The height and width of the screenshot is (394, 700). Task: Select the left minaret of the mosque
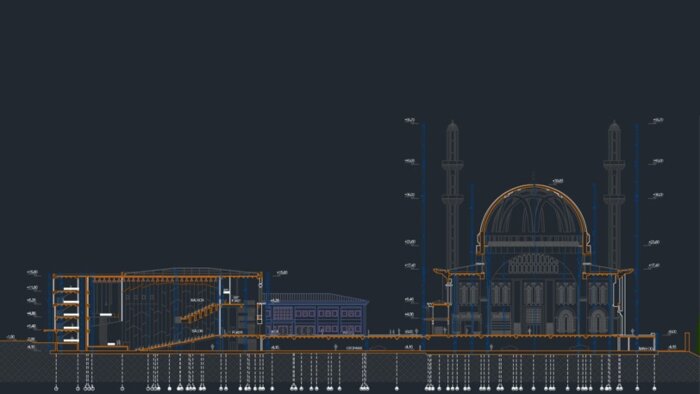452,196
